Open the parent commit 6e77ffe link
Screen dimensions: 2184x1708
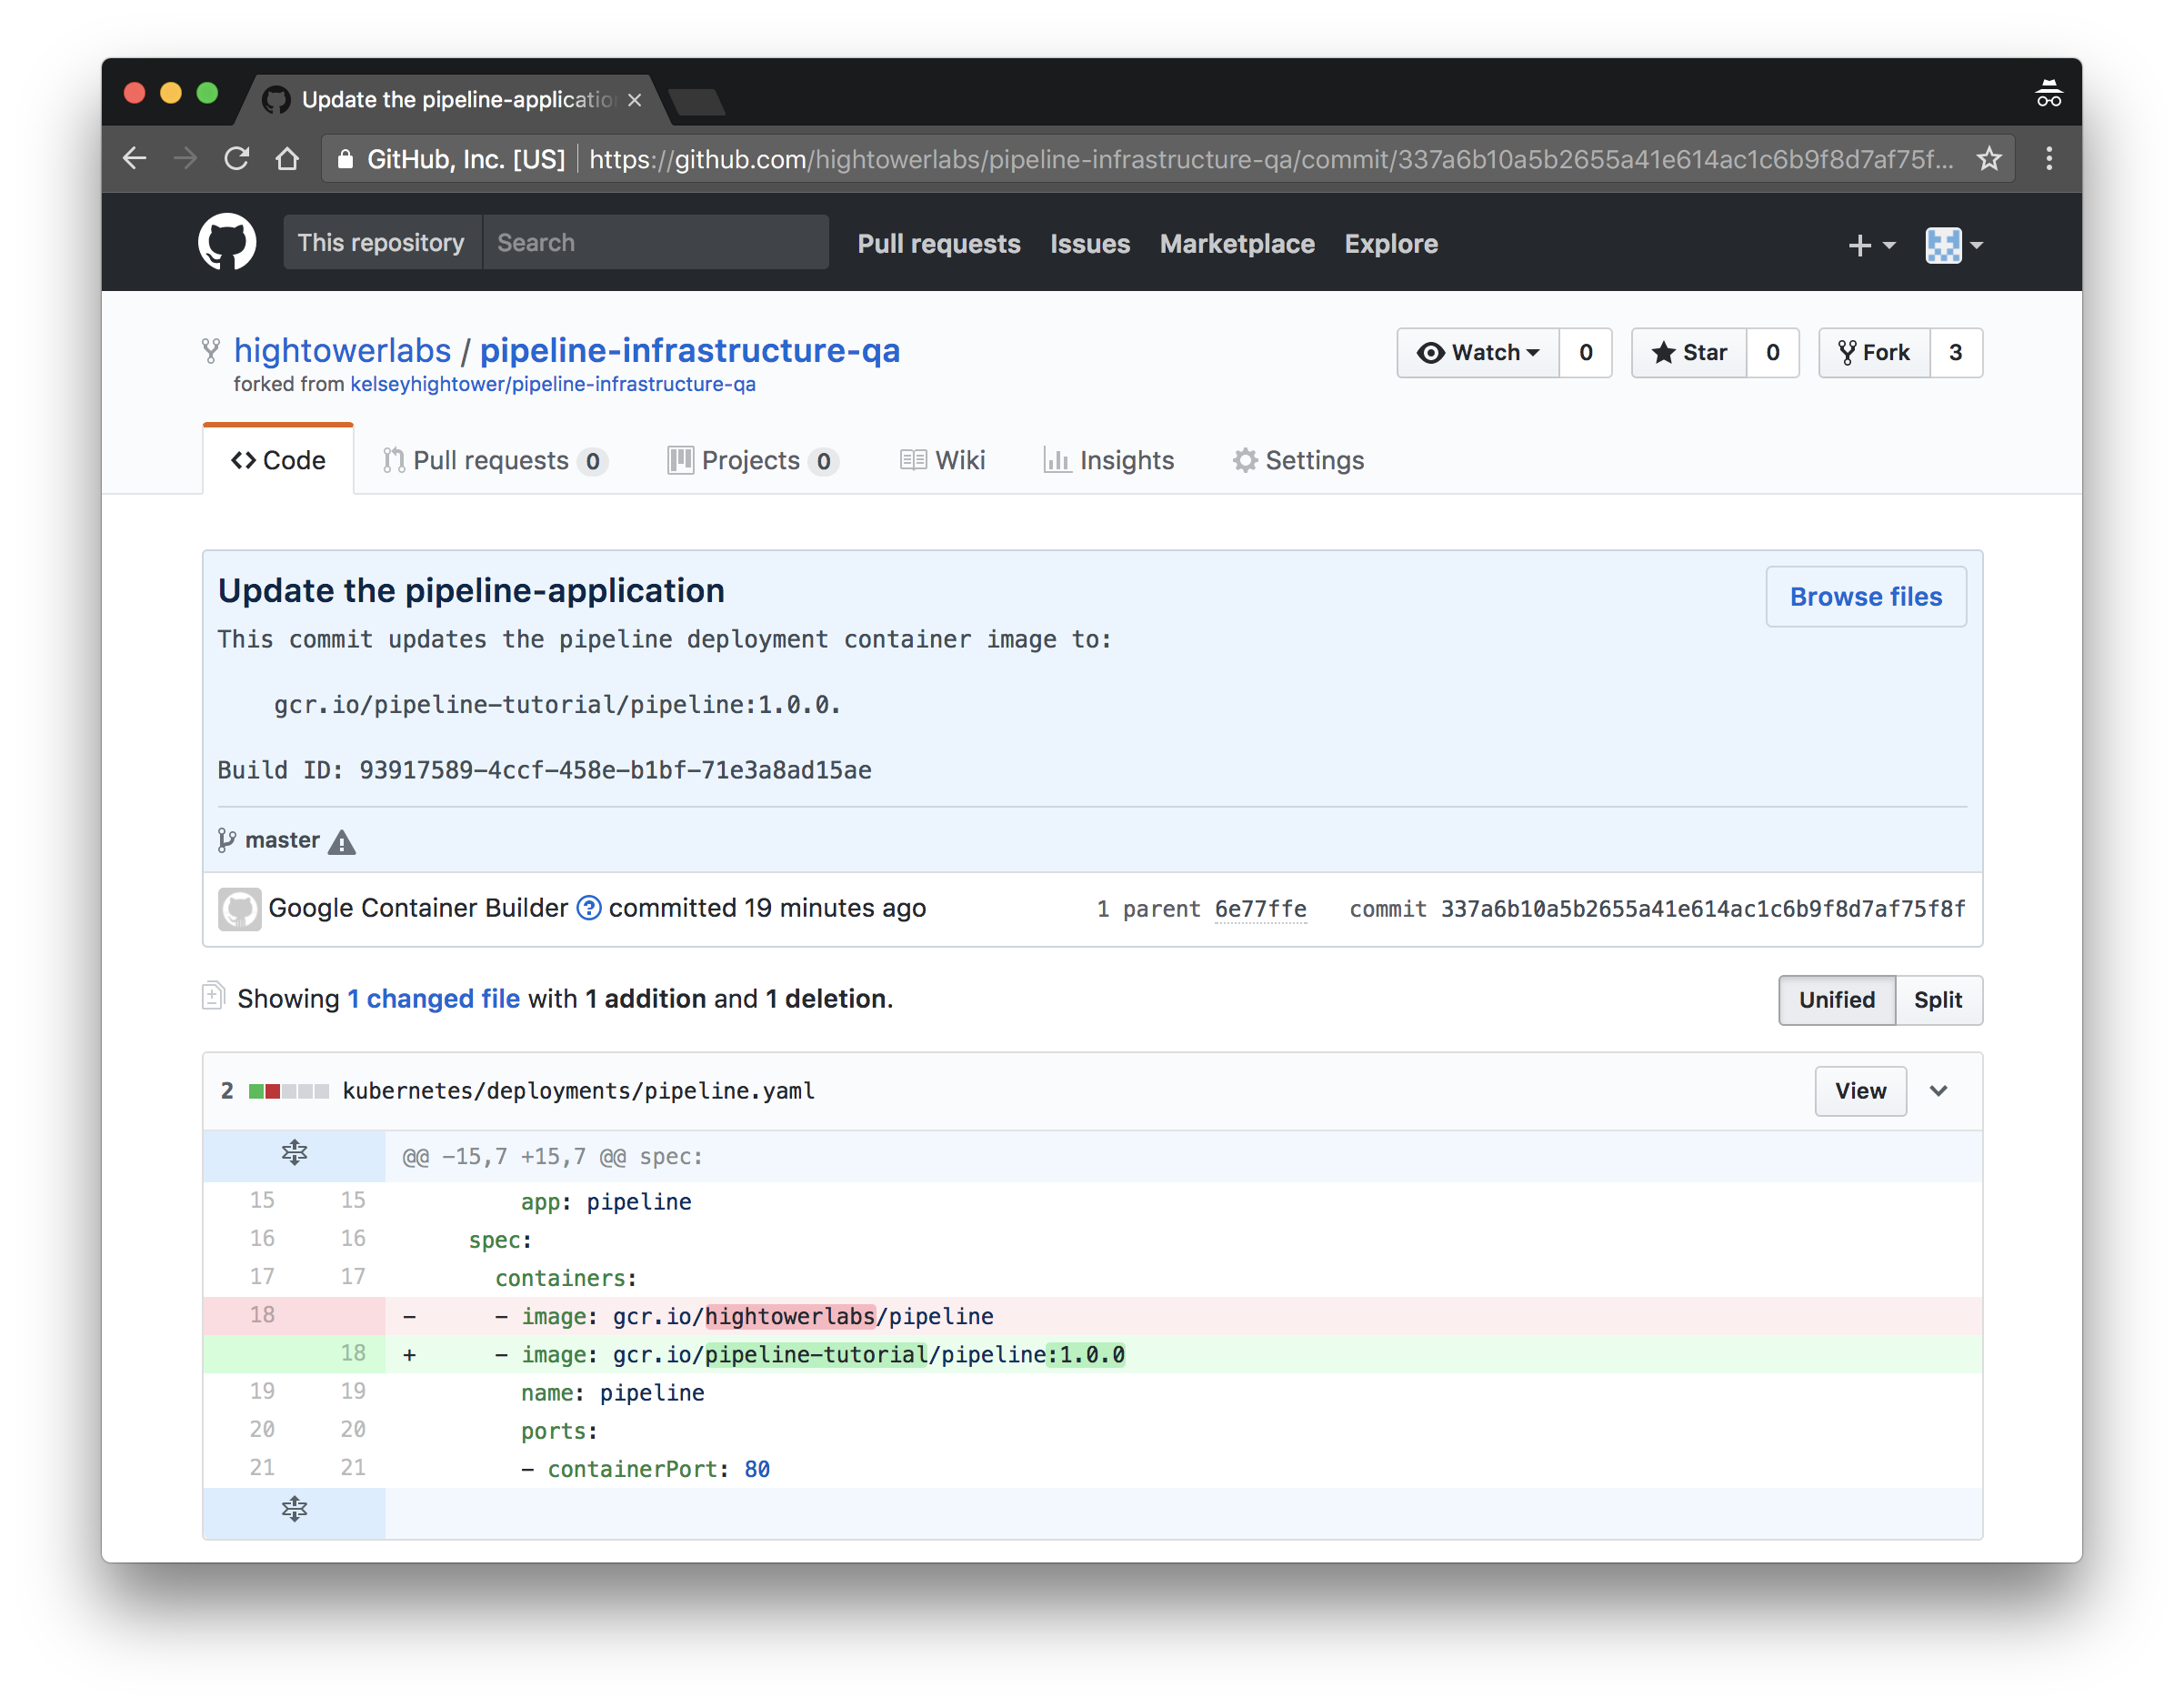coord(1260,909)
